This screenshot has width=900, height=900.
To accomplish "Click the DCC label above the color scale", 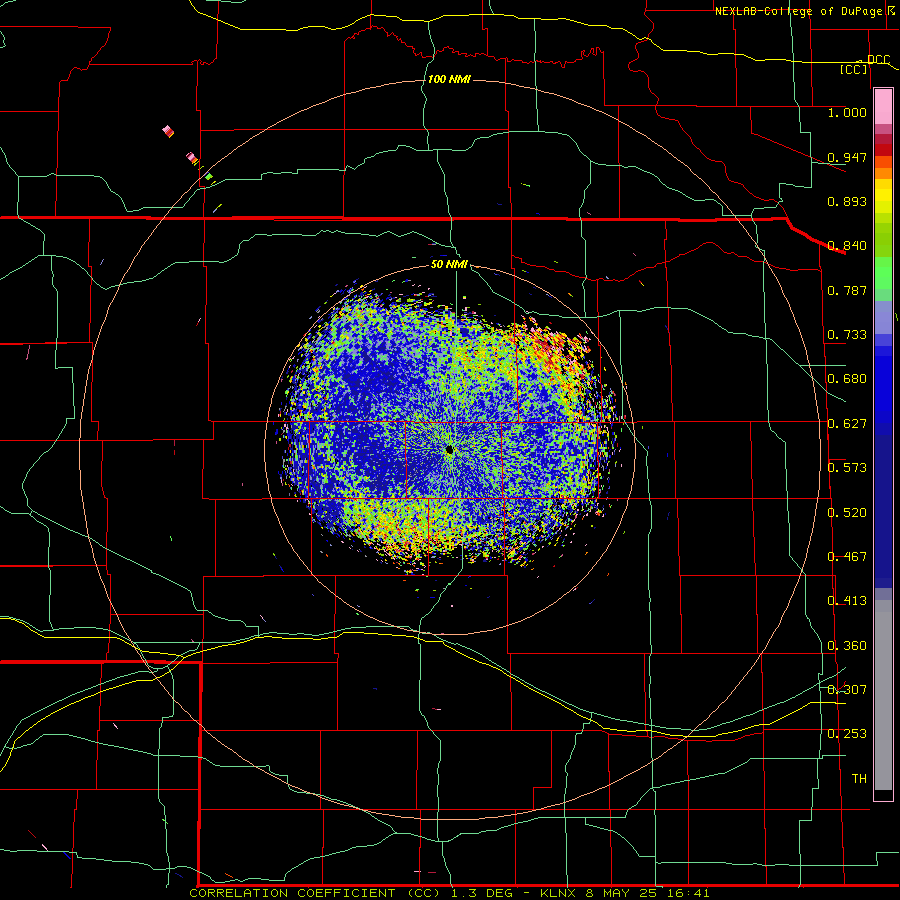I will click(878, 60).
